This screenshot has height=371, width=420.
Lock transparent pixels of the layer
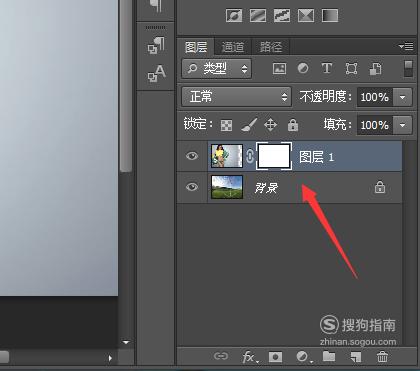pyautogui.click(x=226, y=126)
